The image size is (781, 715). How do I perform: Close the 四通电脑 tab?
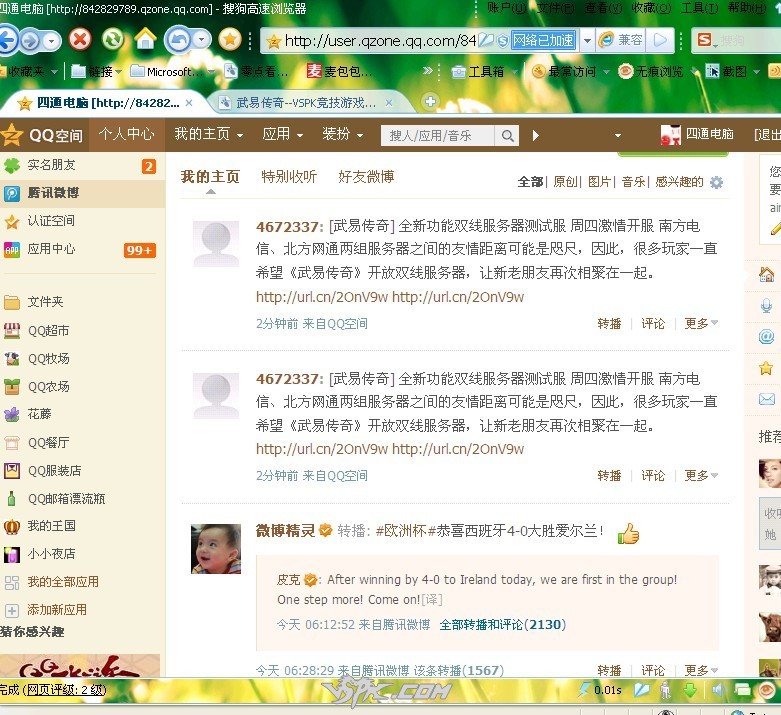coord(189,103)
